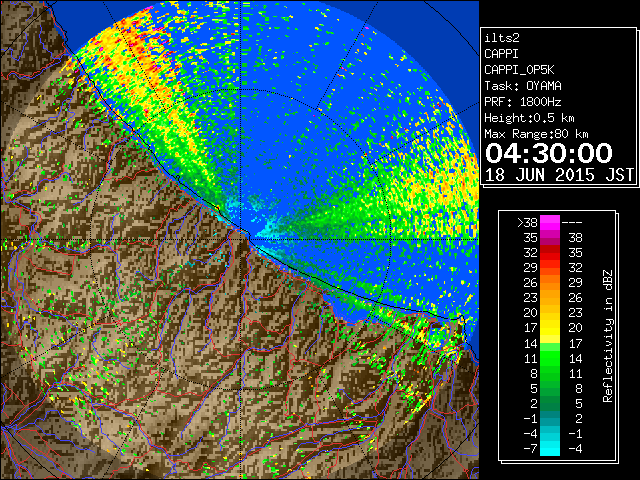
Task: Click the 04:30:00 timestamp
Action: (x=549, y=153)
